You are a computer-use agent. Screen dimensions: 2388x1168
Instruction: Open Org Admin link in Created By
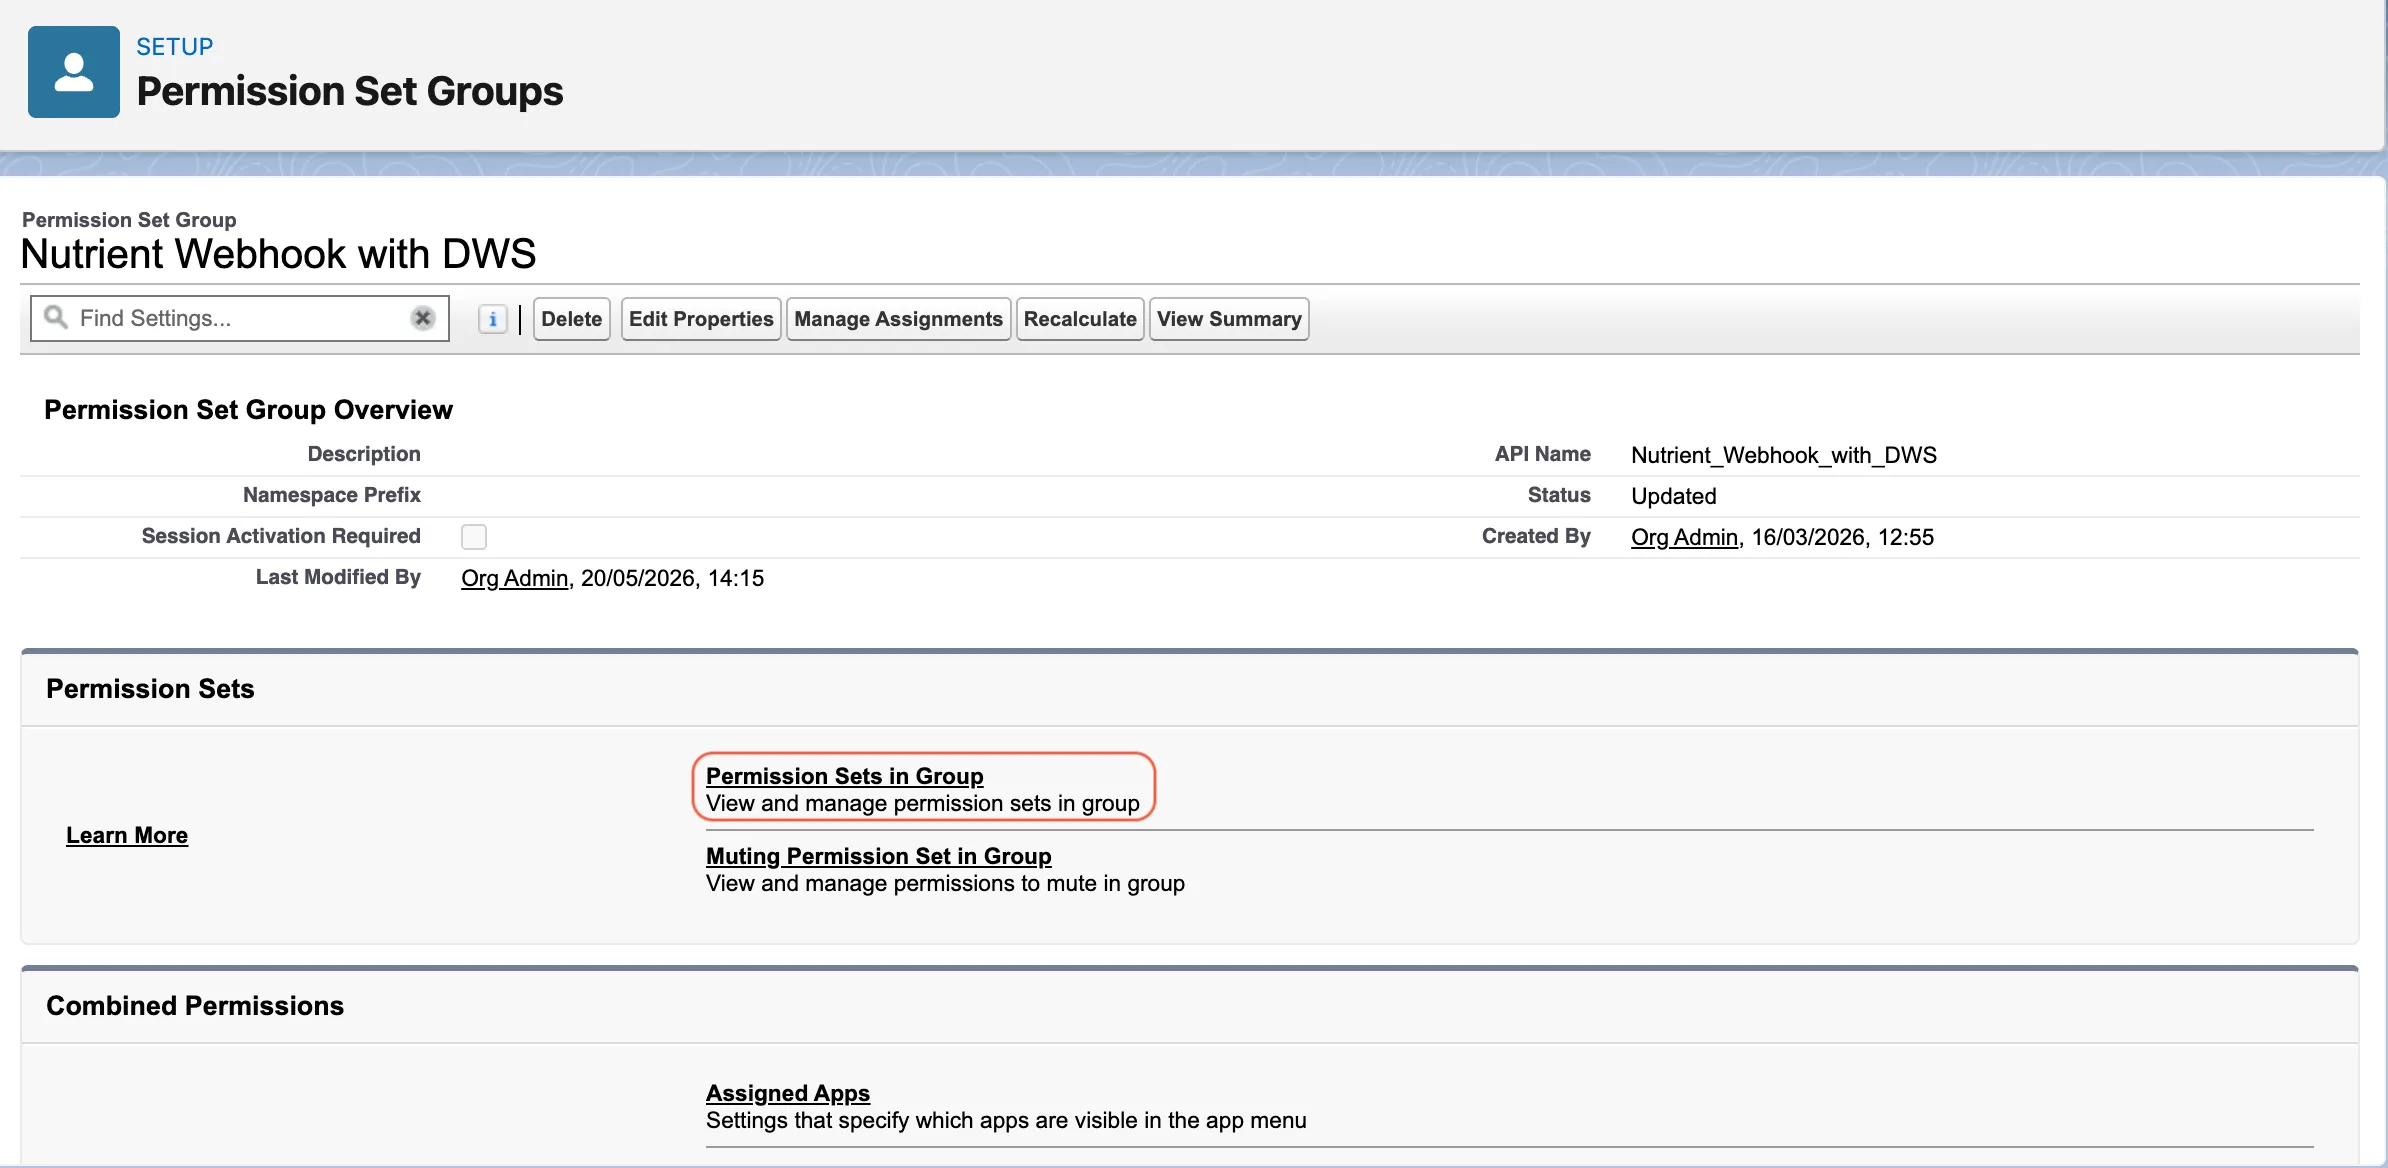coord(1684,537)
